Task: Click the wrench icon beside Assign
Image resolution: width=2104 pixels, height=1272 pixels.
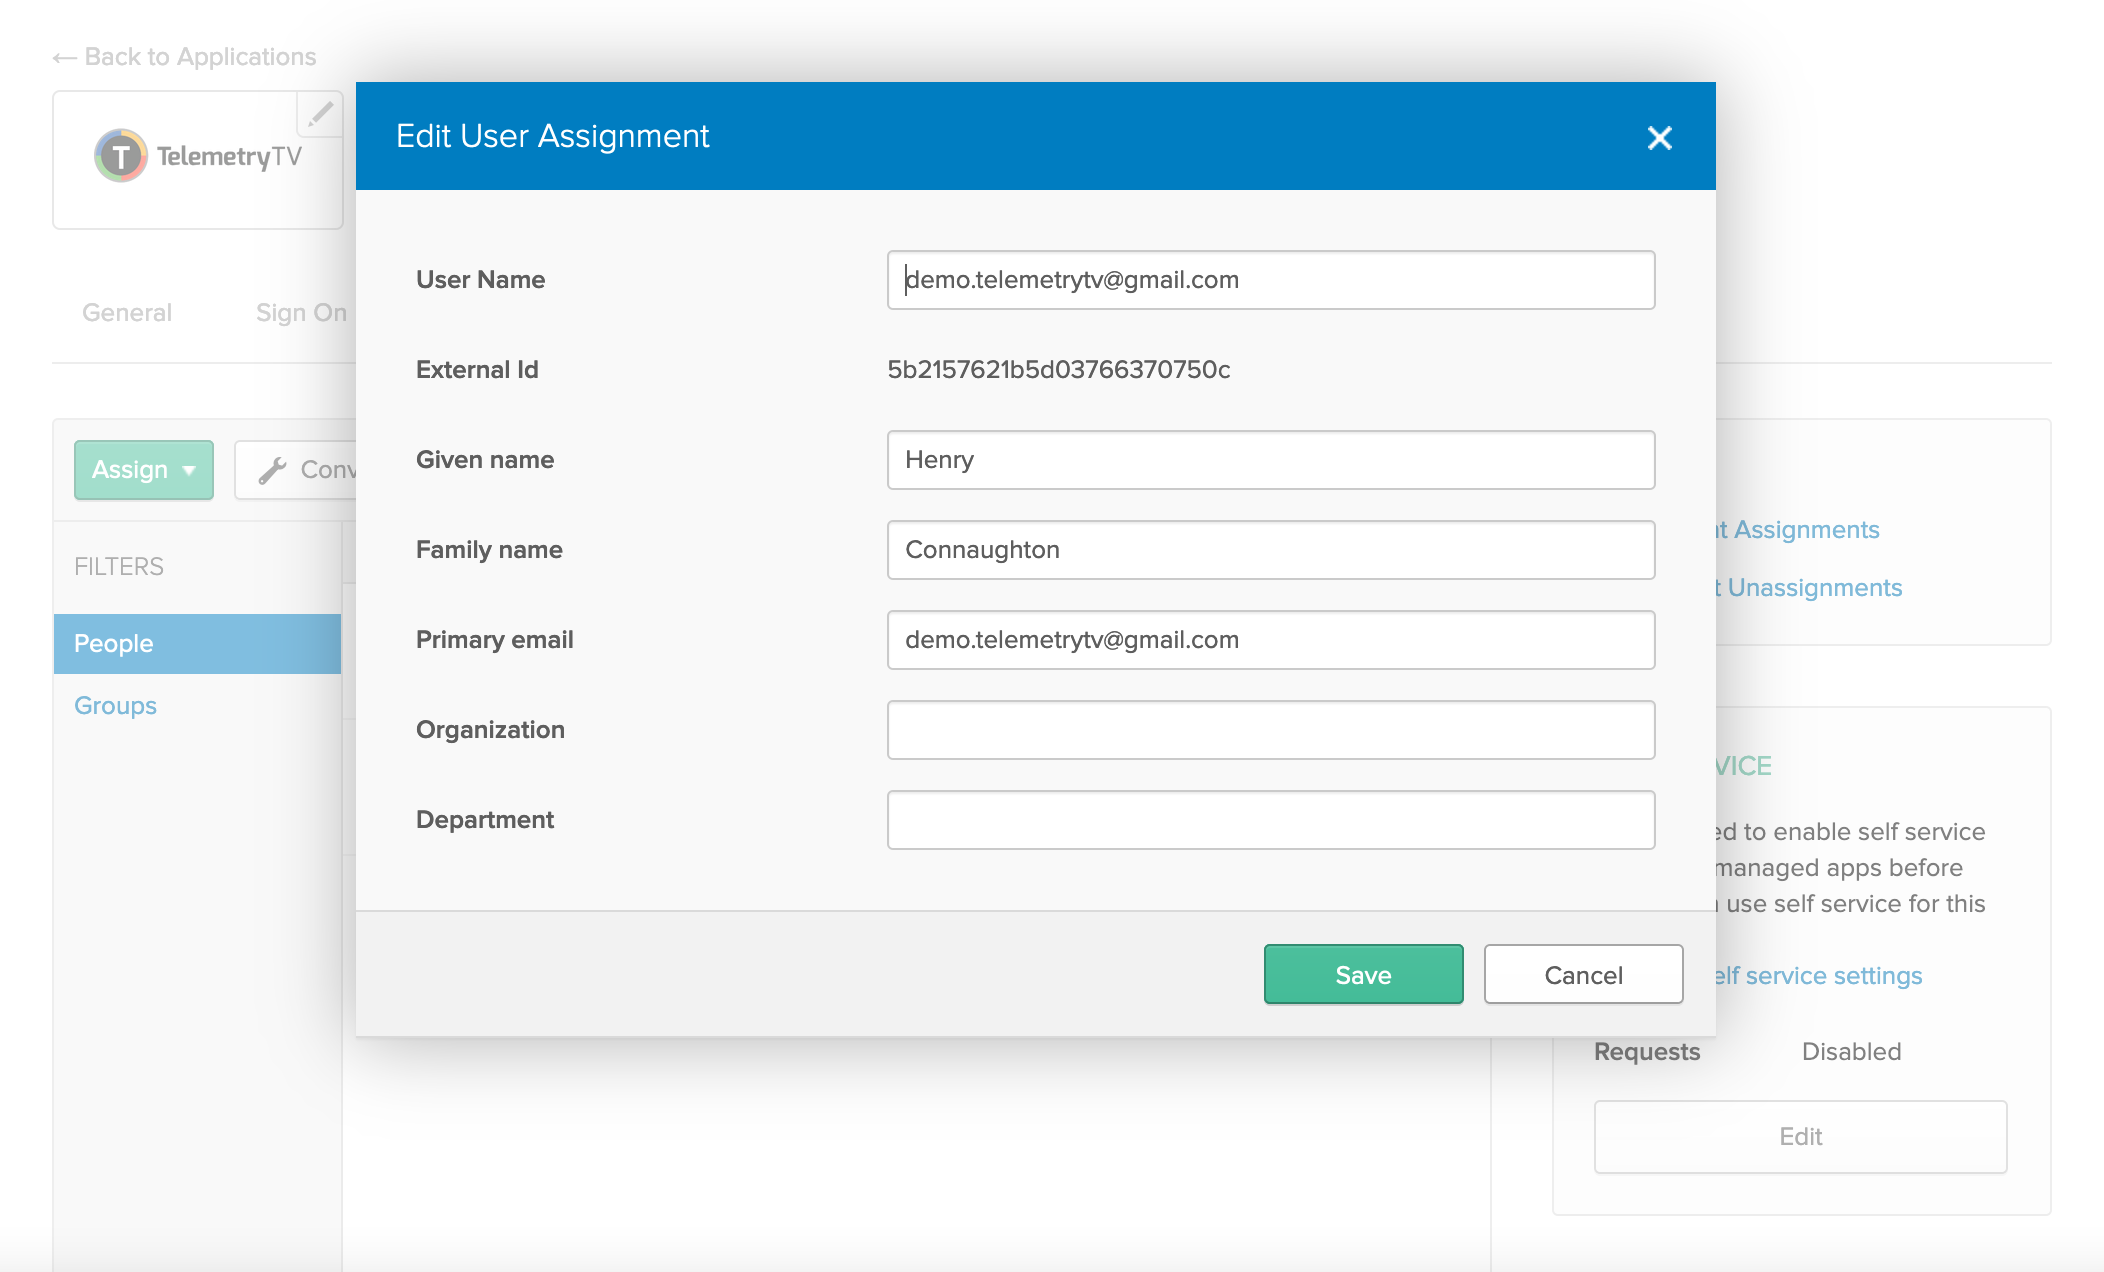Action: point(272,470)
